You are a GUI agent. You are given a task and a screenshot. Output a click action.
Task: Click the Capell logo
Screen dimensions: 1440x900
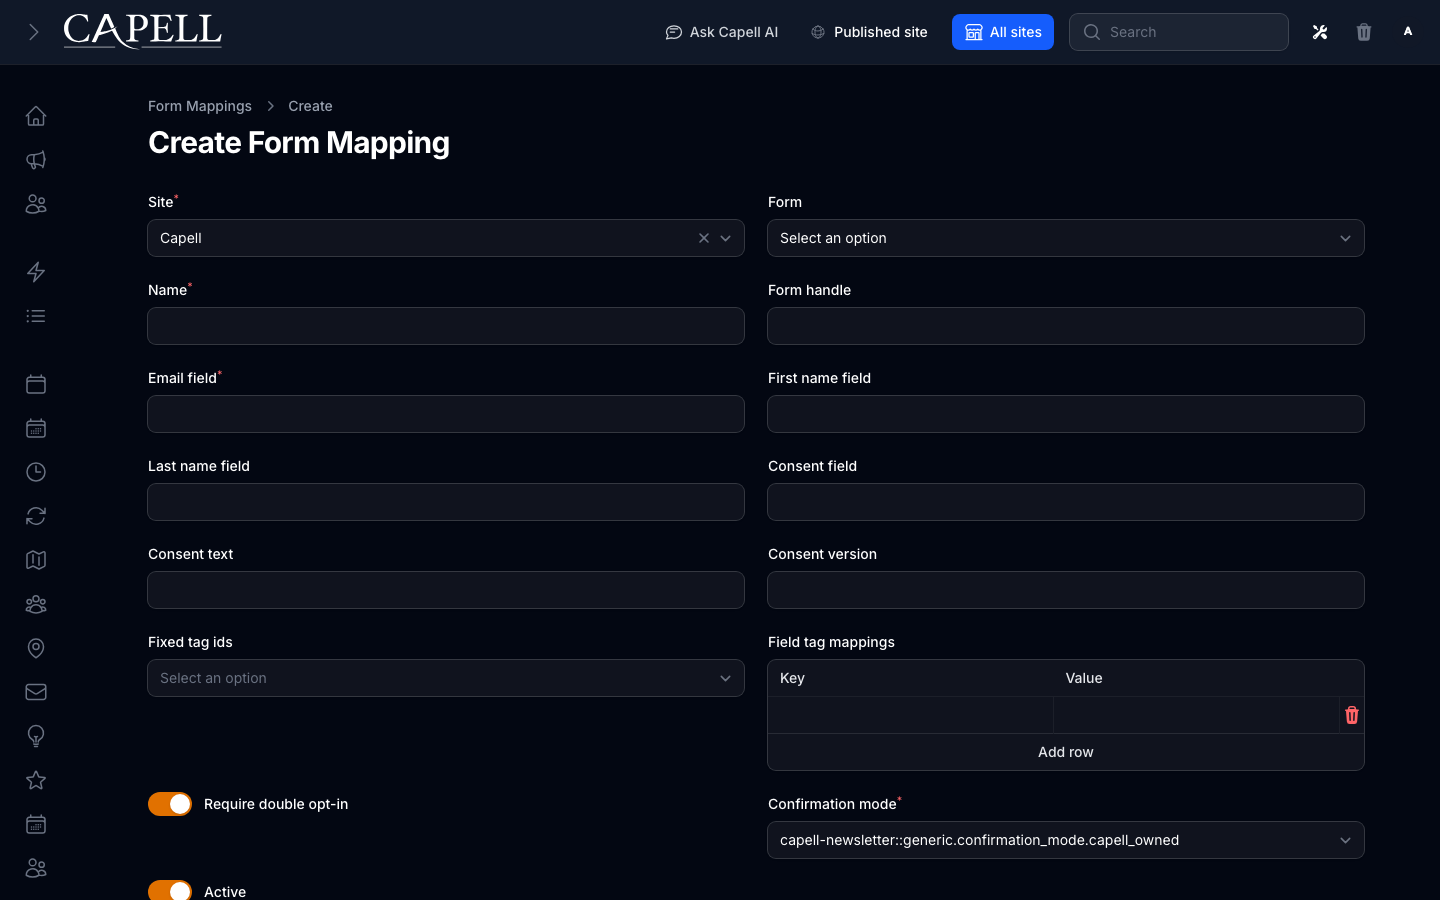(142, 31)
